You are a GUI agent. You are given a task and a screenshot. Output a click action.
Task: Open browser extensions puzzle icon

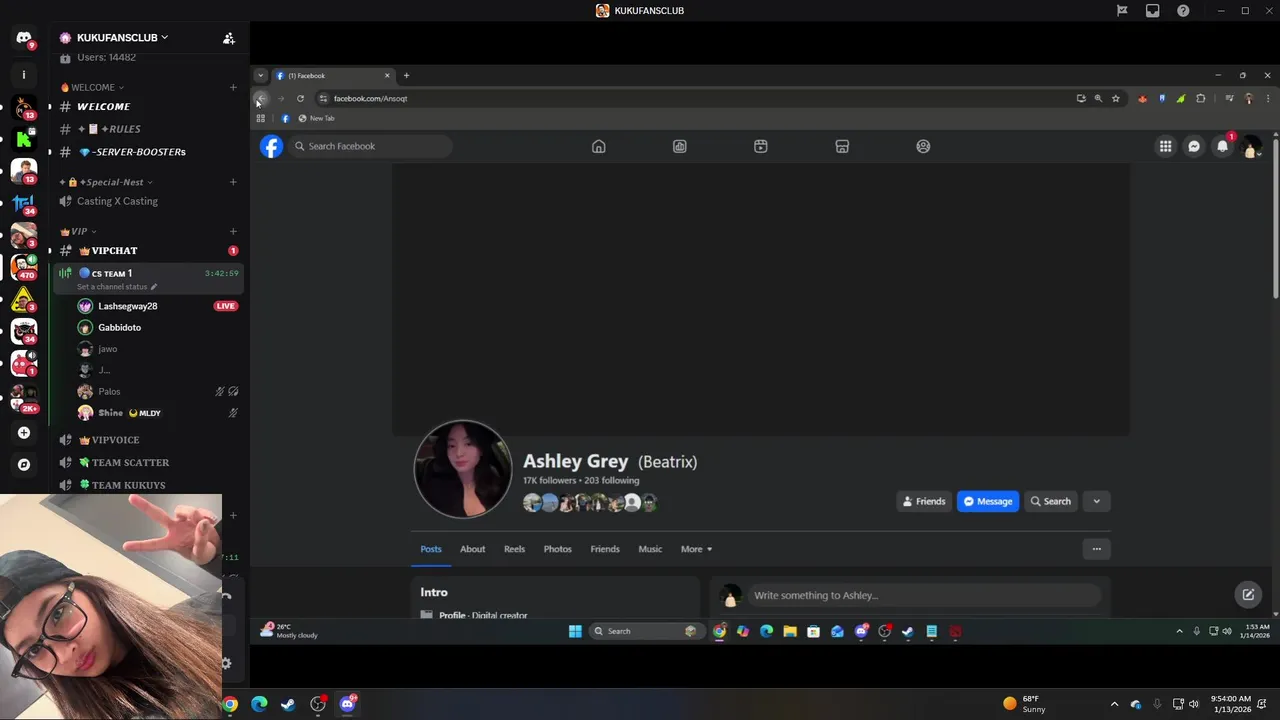click(x=1200, y=98)
